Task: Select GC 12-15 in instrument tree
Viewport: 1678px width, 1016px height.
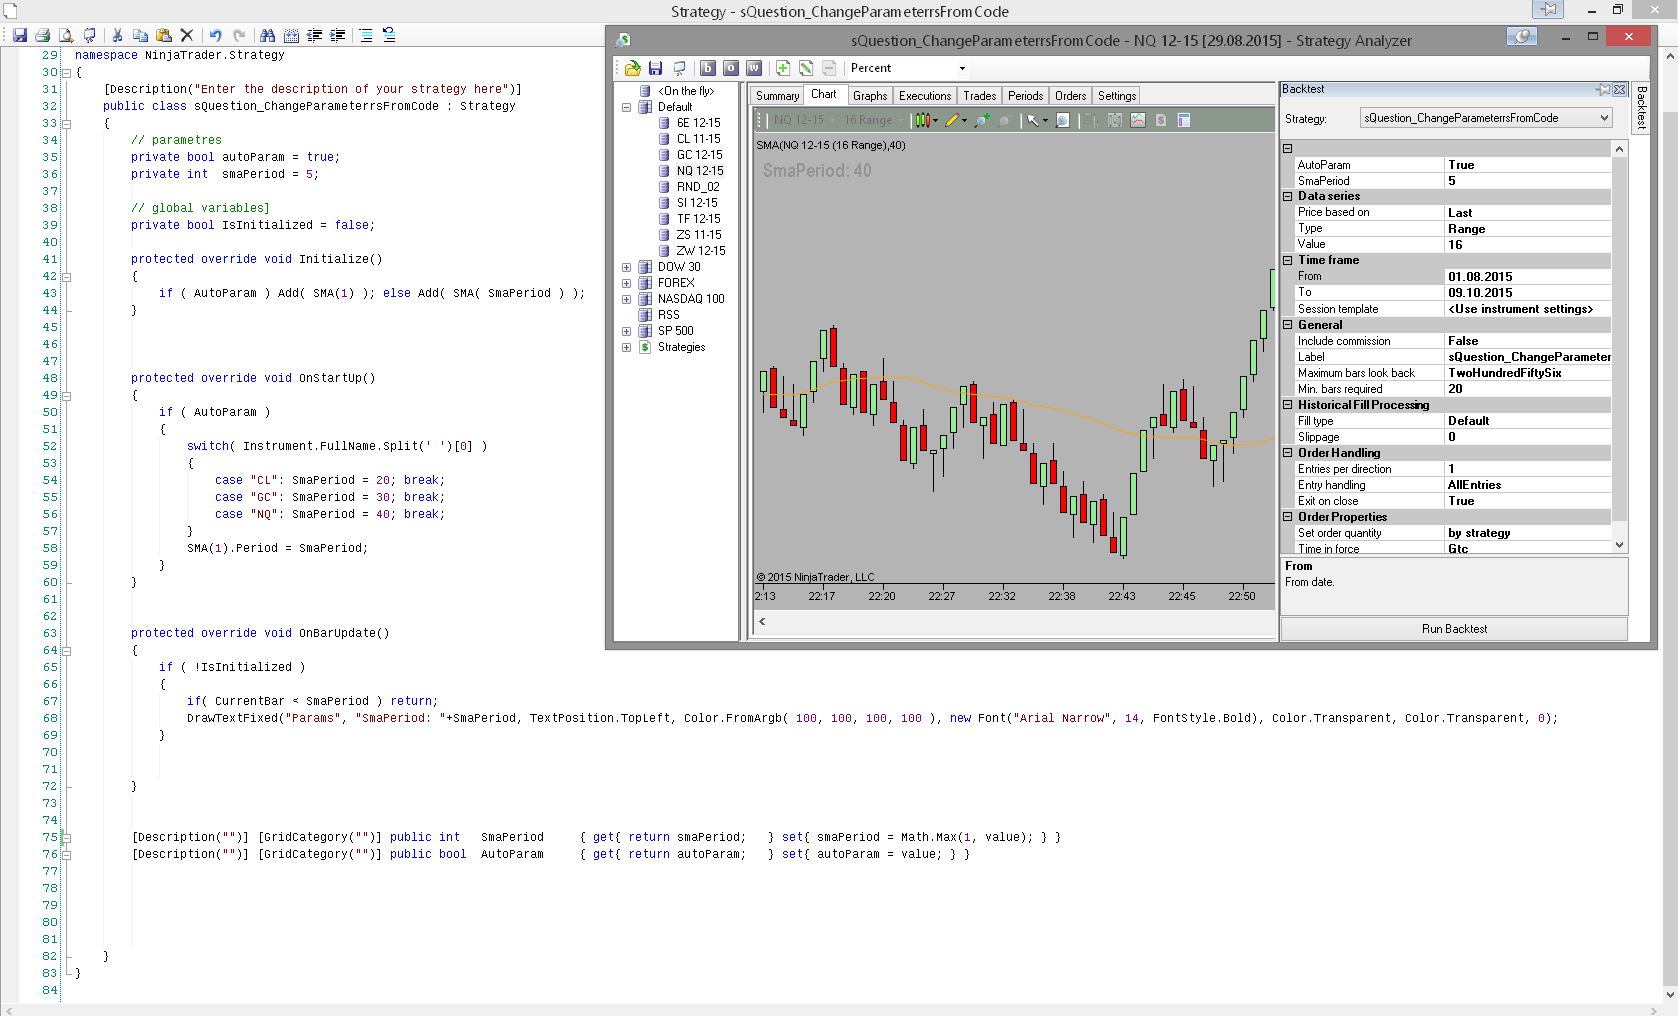Action: [x=699, y=155]
